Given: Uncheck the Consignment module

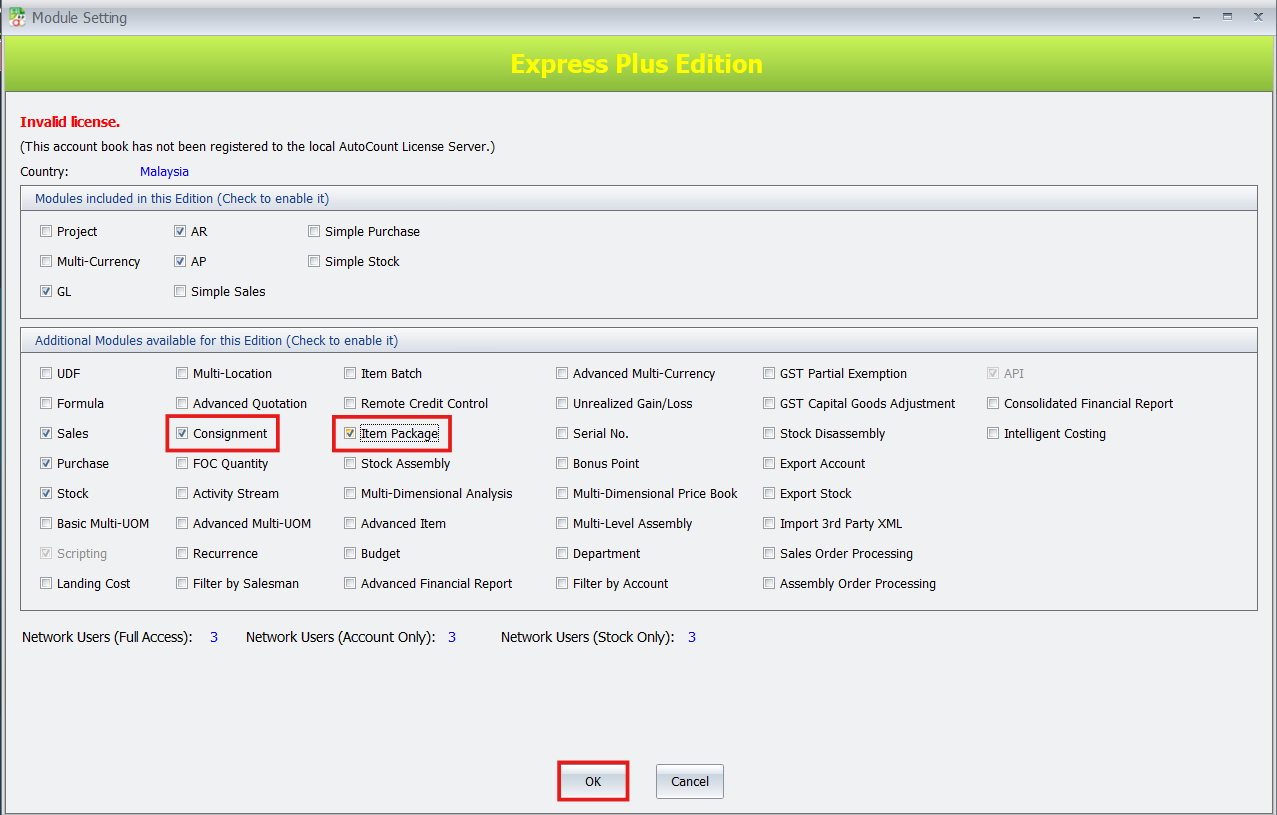Looking at the screenshot, I should click(182, 433).
